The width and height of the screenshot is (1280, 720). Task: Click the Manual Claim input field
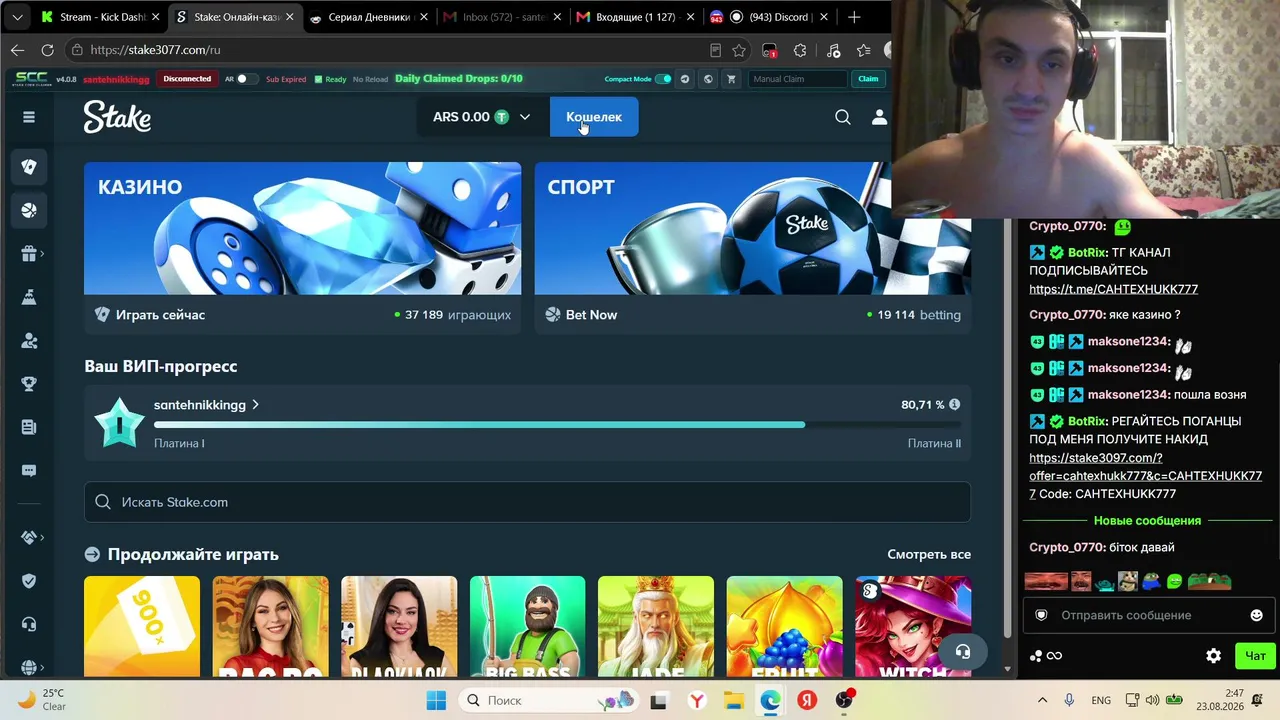tap(799, 79)
